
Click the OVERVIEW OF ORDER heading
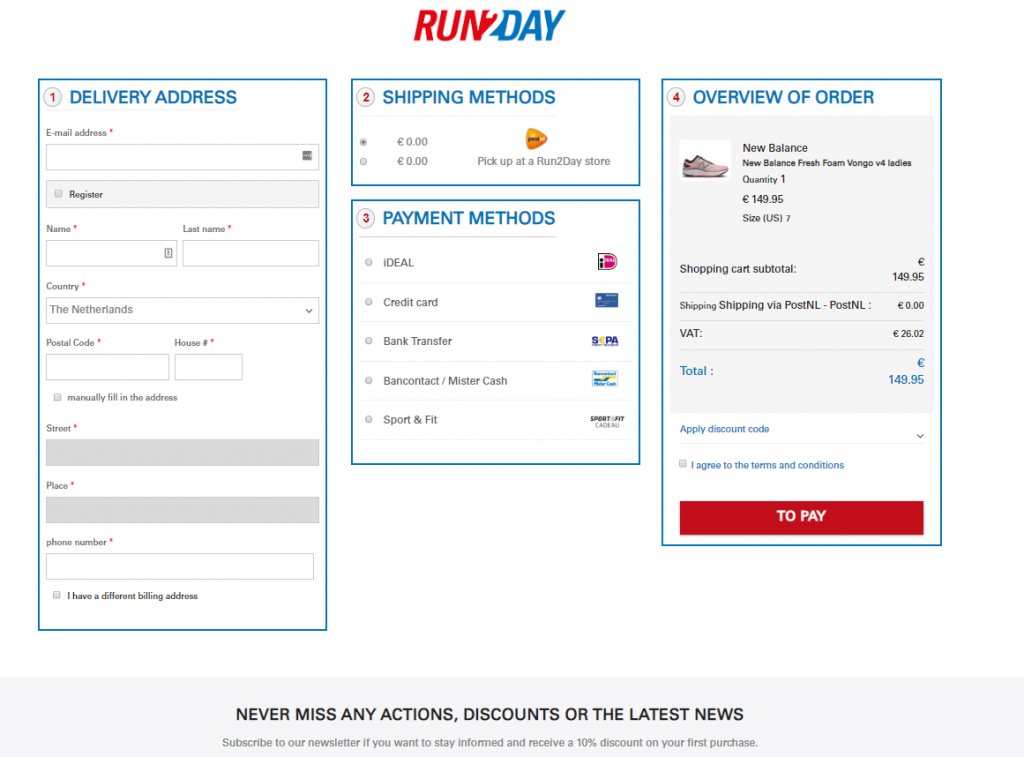tap(783, 97)
